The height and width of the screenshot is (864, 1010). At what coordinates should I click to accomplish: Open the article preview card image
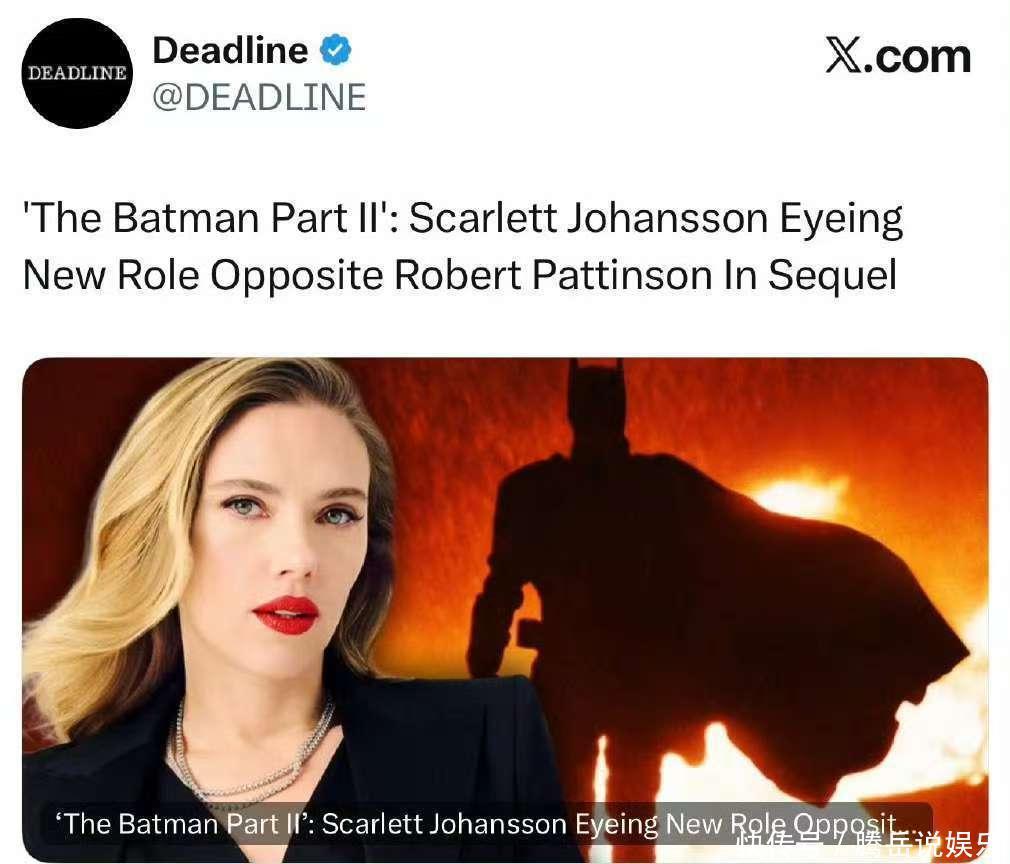click(x=505, y=610)
